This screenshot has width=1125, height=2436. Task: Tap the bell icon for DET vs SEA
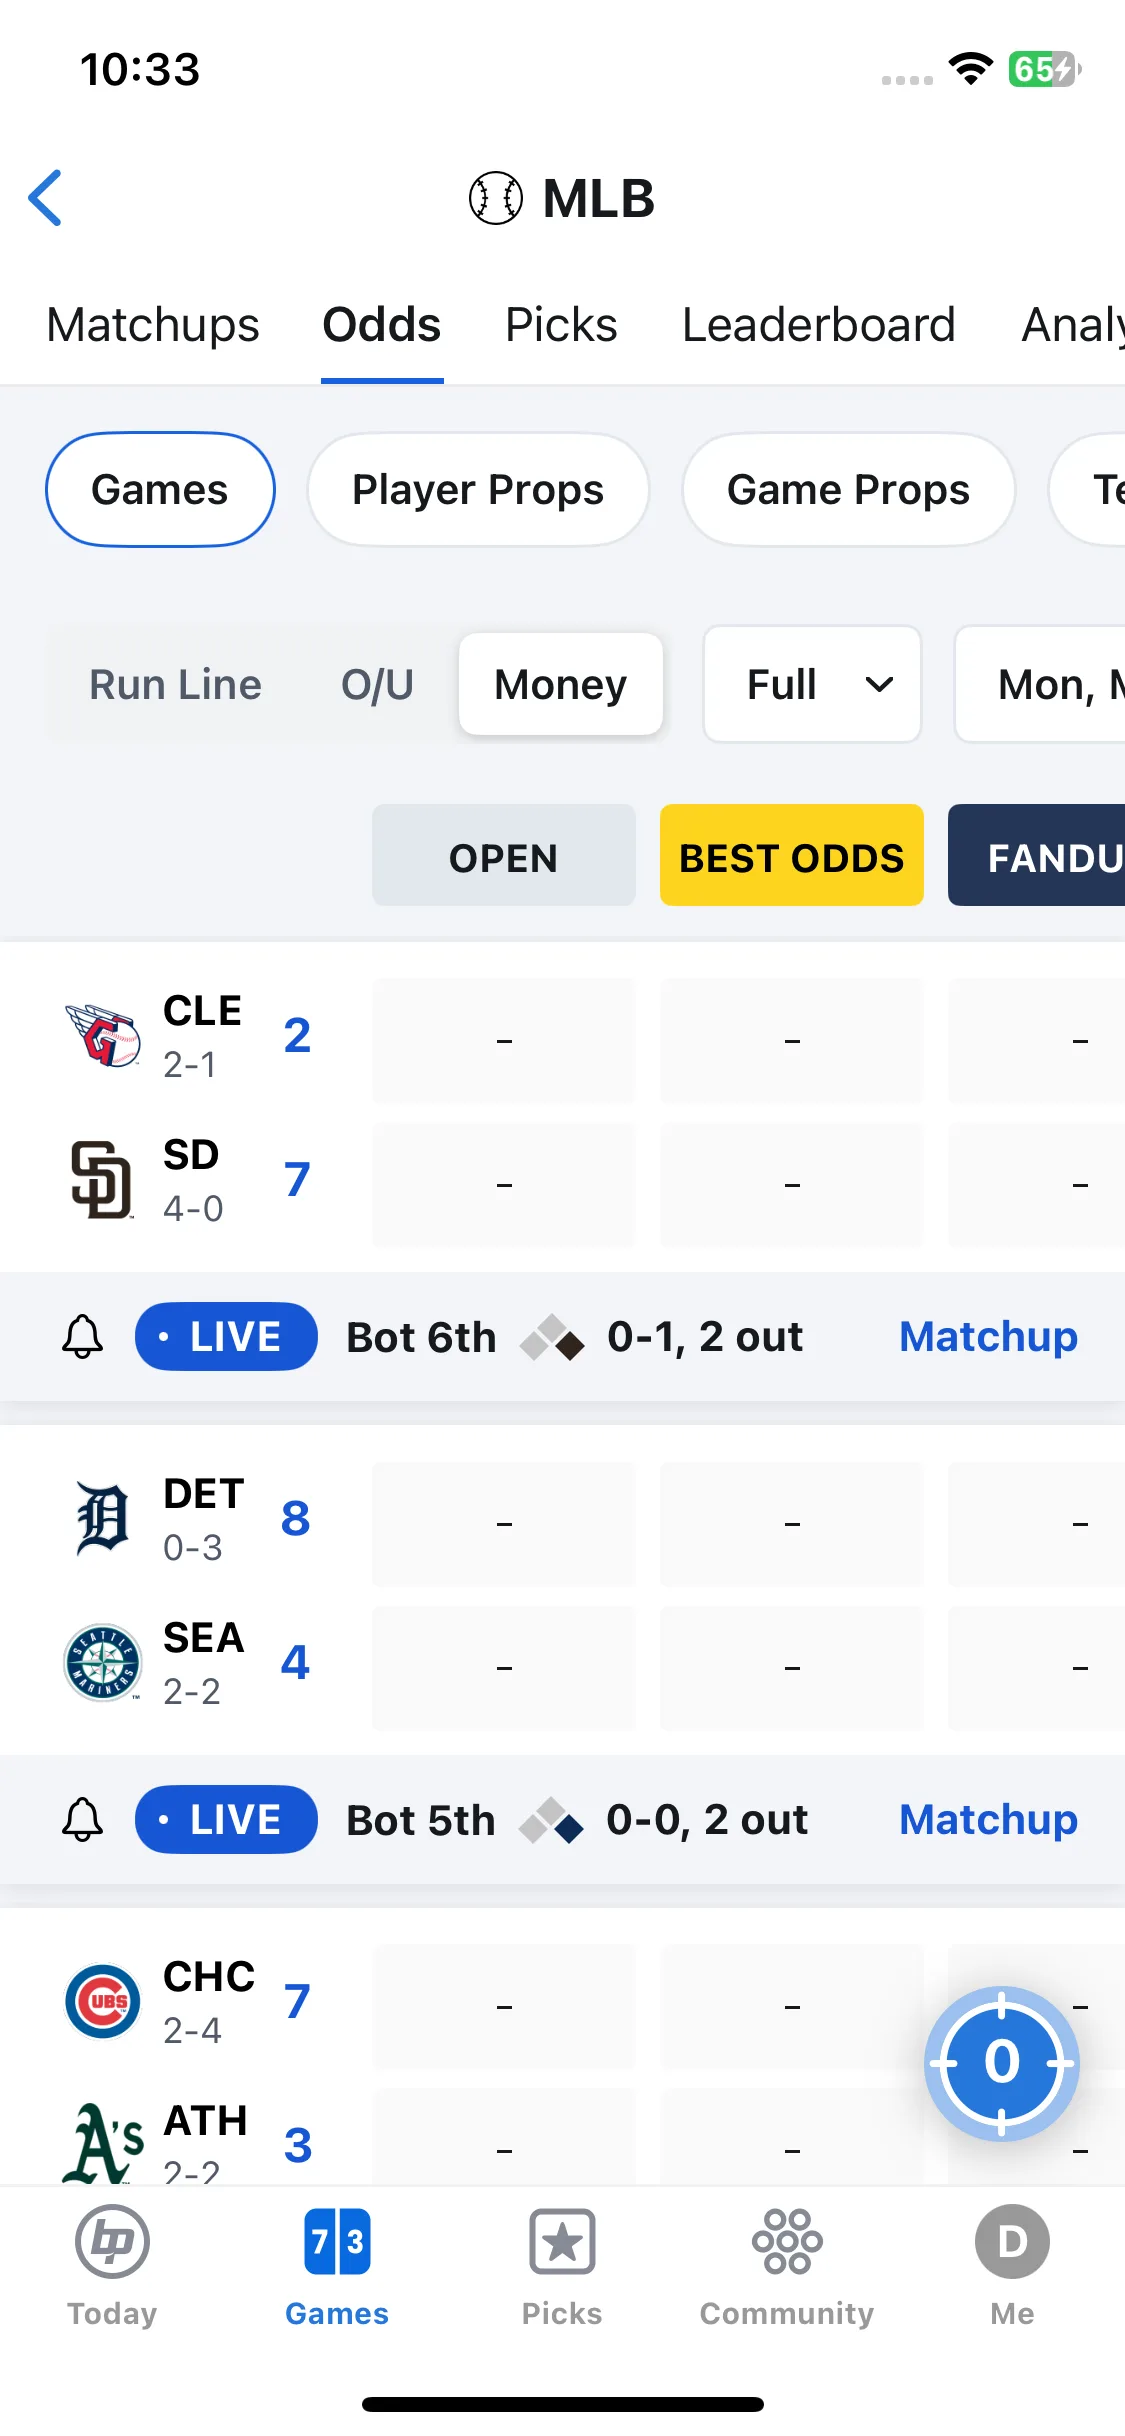(x=83, y=1820)
